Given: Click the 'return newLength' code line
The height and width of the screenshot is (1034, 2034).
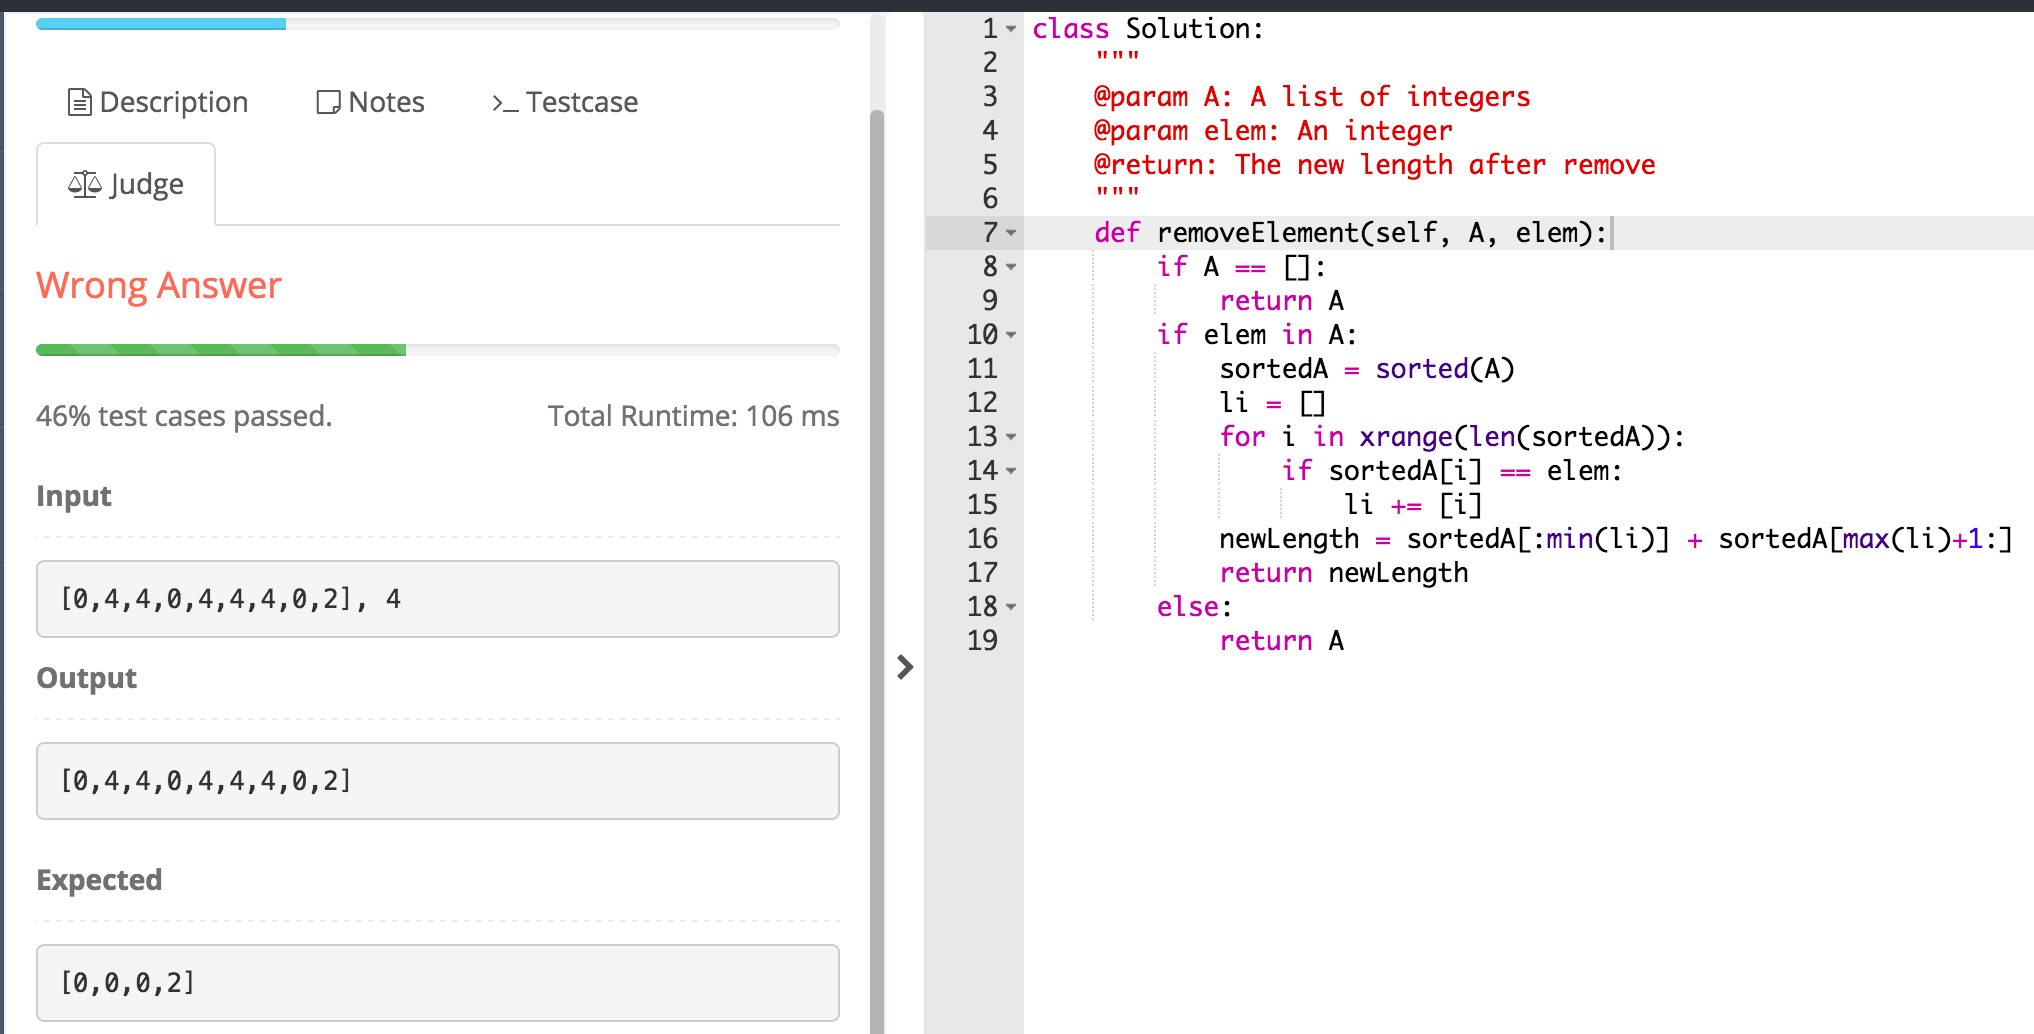Looking at the screenshot, I should tap(1344, 573).
